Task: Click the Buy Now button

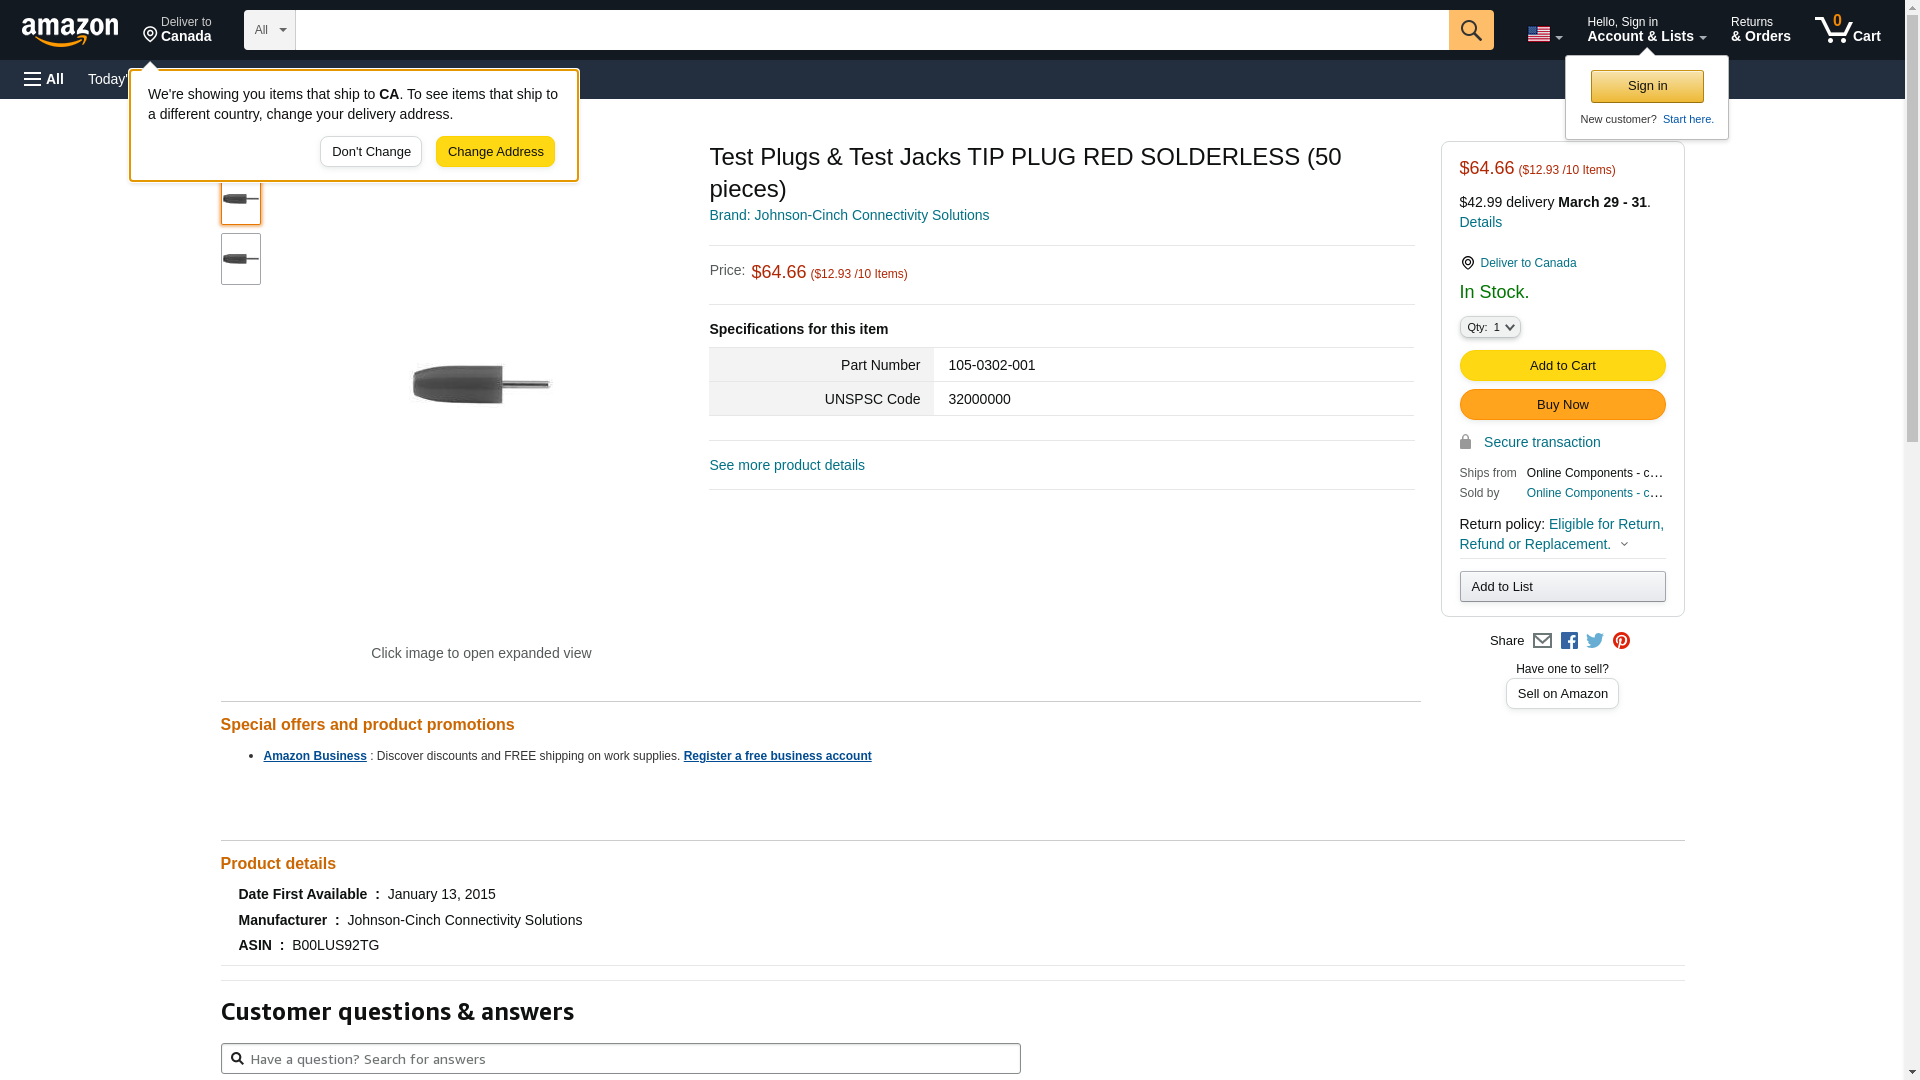Action: pyautogui.click(x=1562, y=405)
